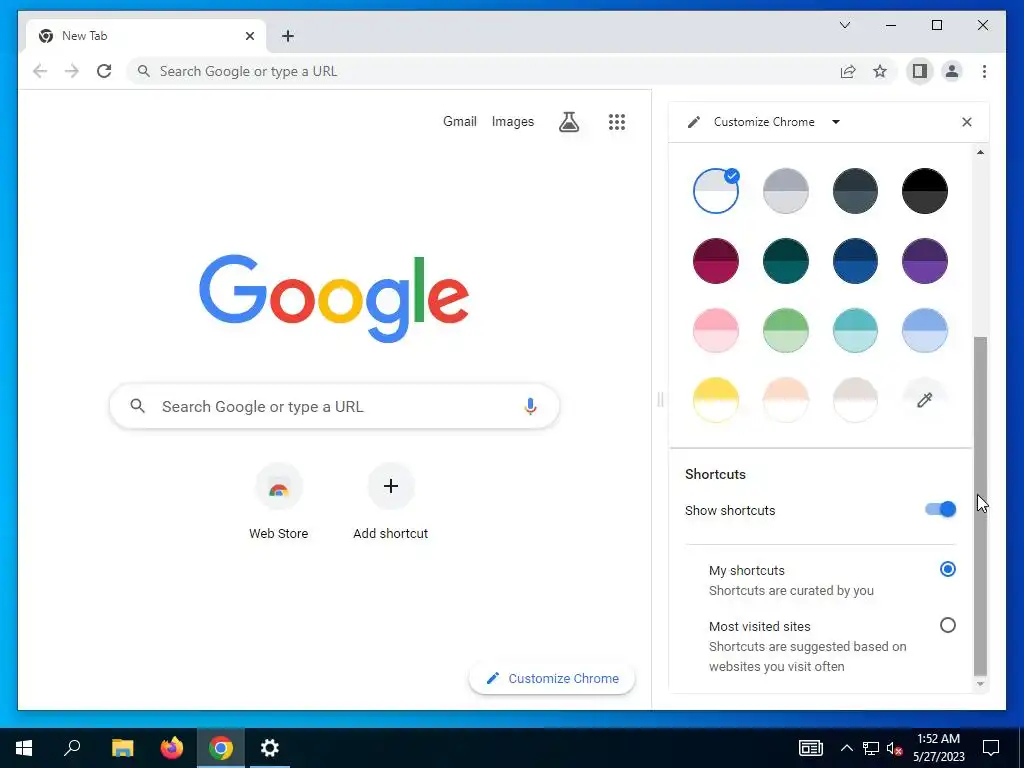This screenshot has width=1024, height=768.
Task: Open a new tab with the plus button
Action: click(288, 36)
